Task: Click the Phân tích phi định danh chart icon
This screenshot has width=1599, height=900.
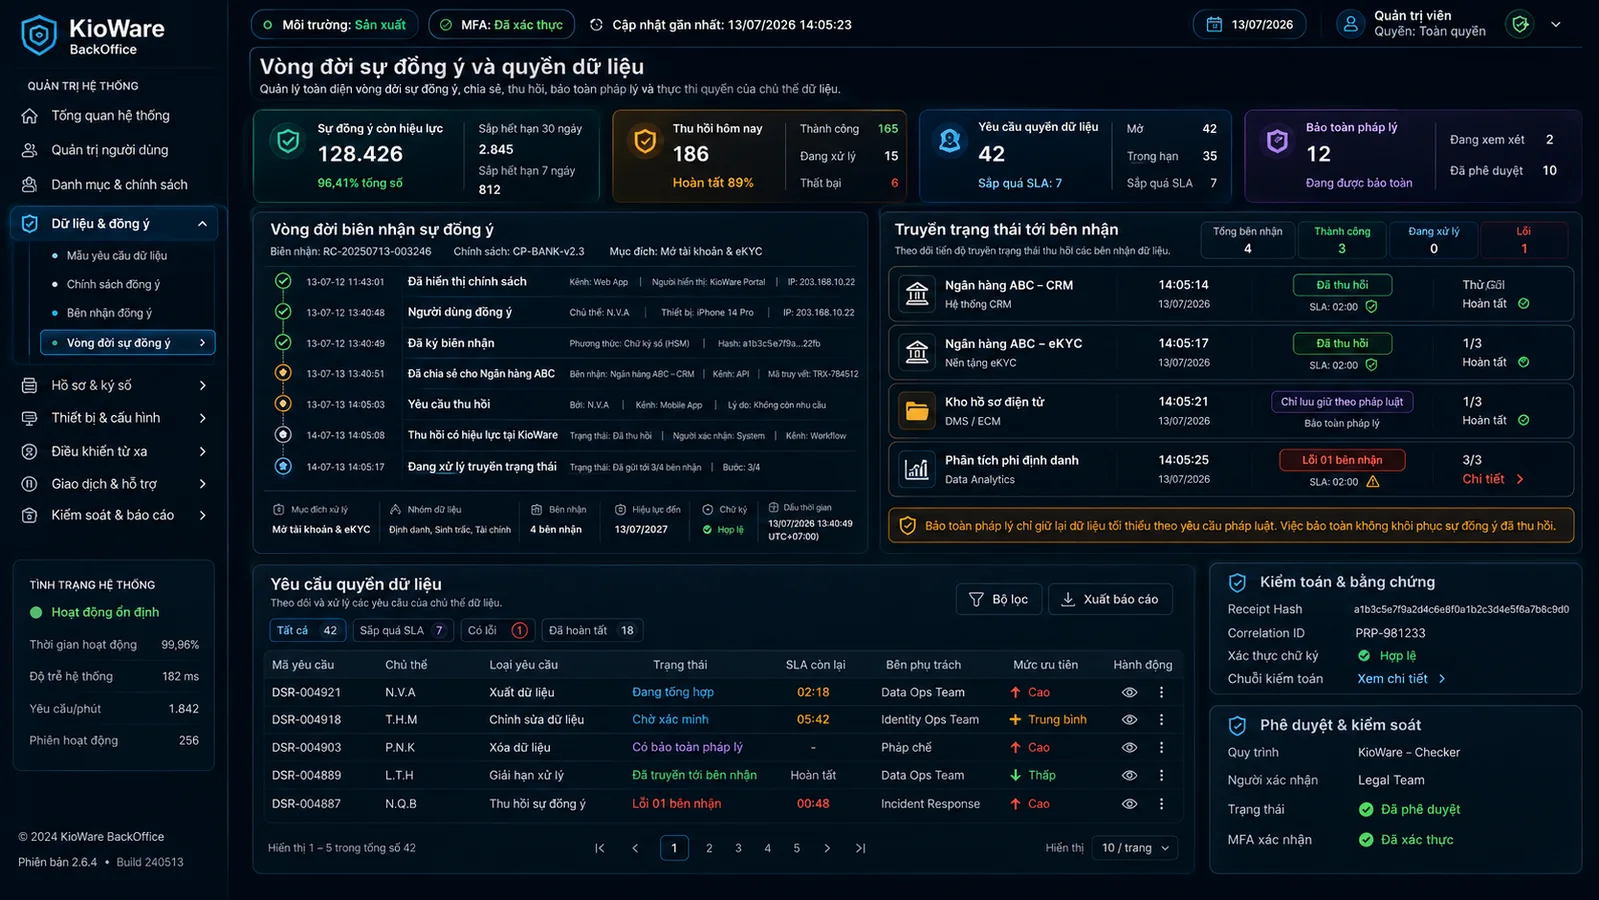Action: (x=917, y=468)
